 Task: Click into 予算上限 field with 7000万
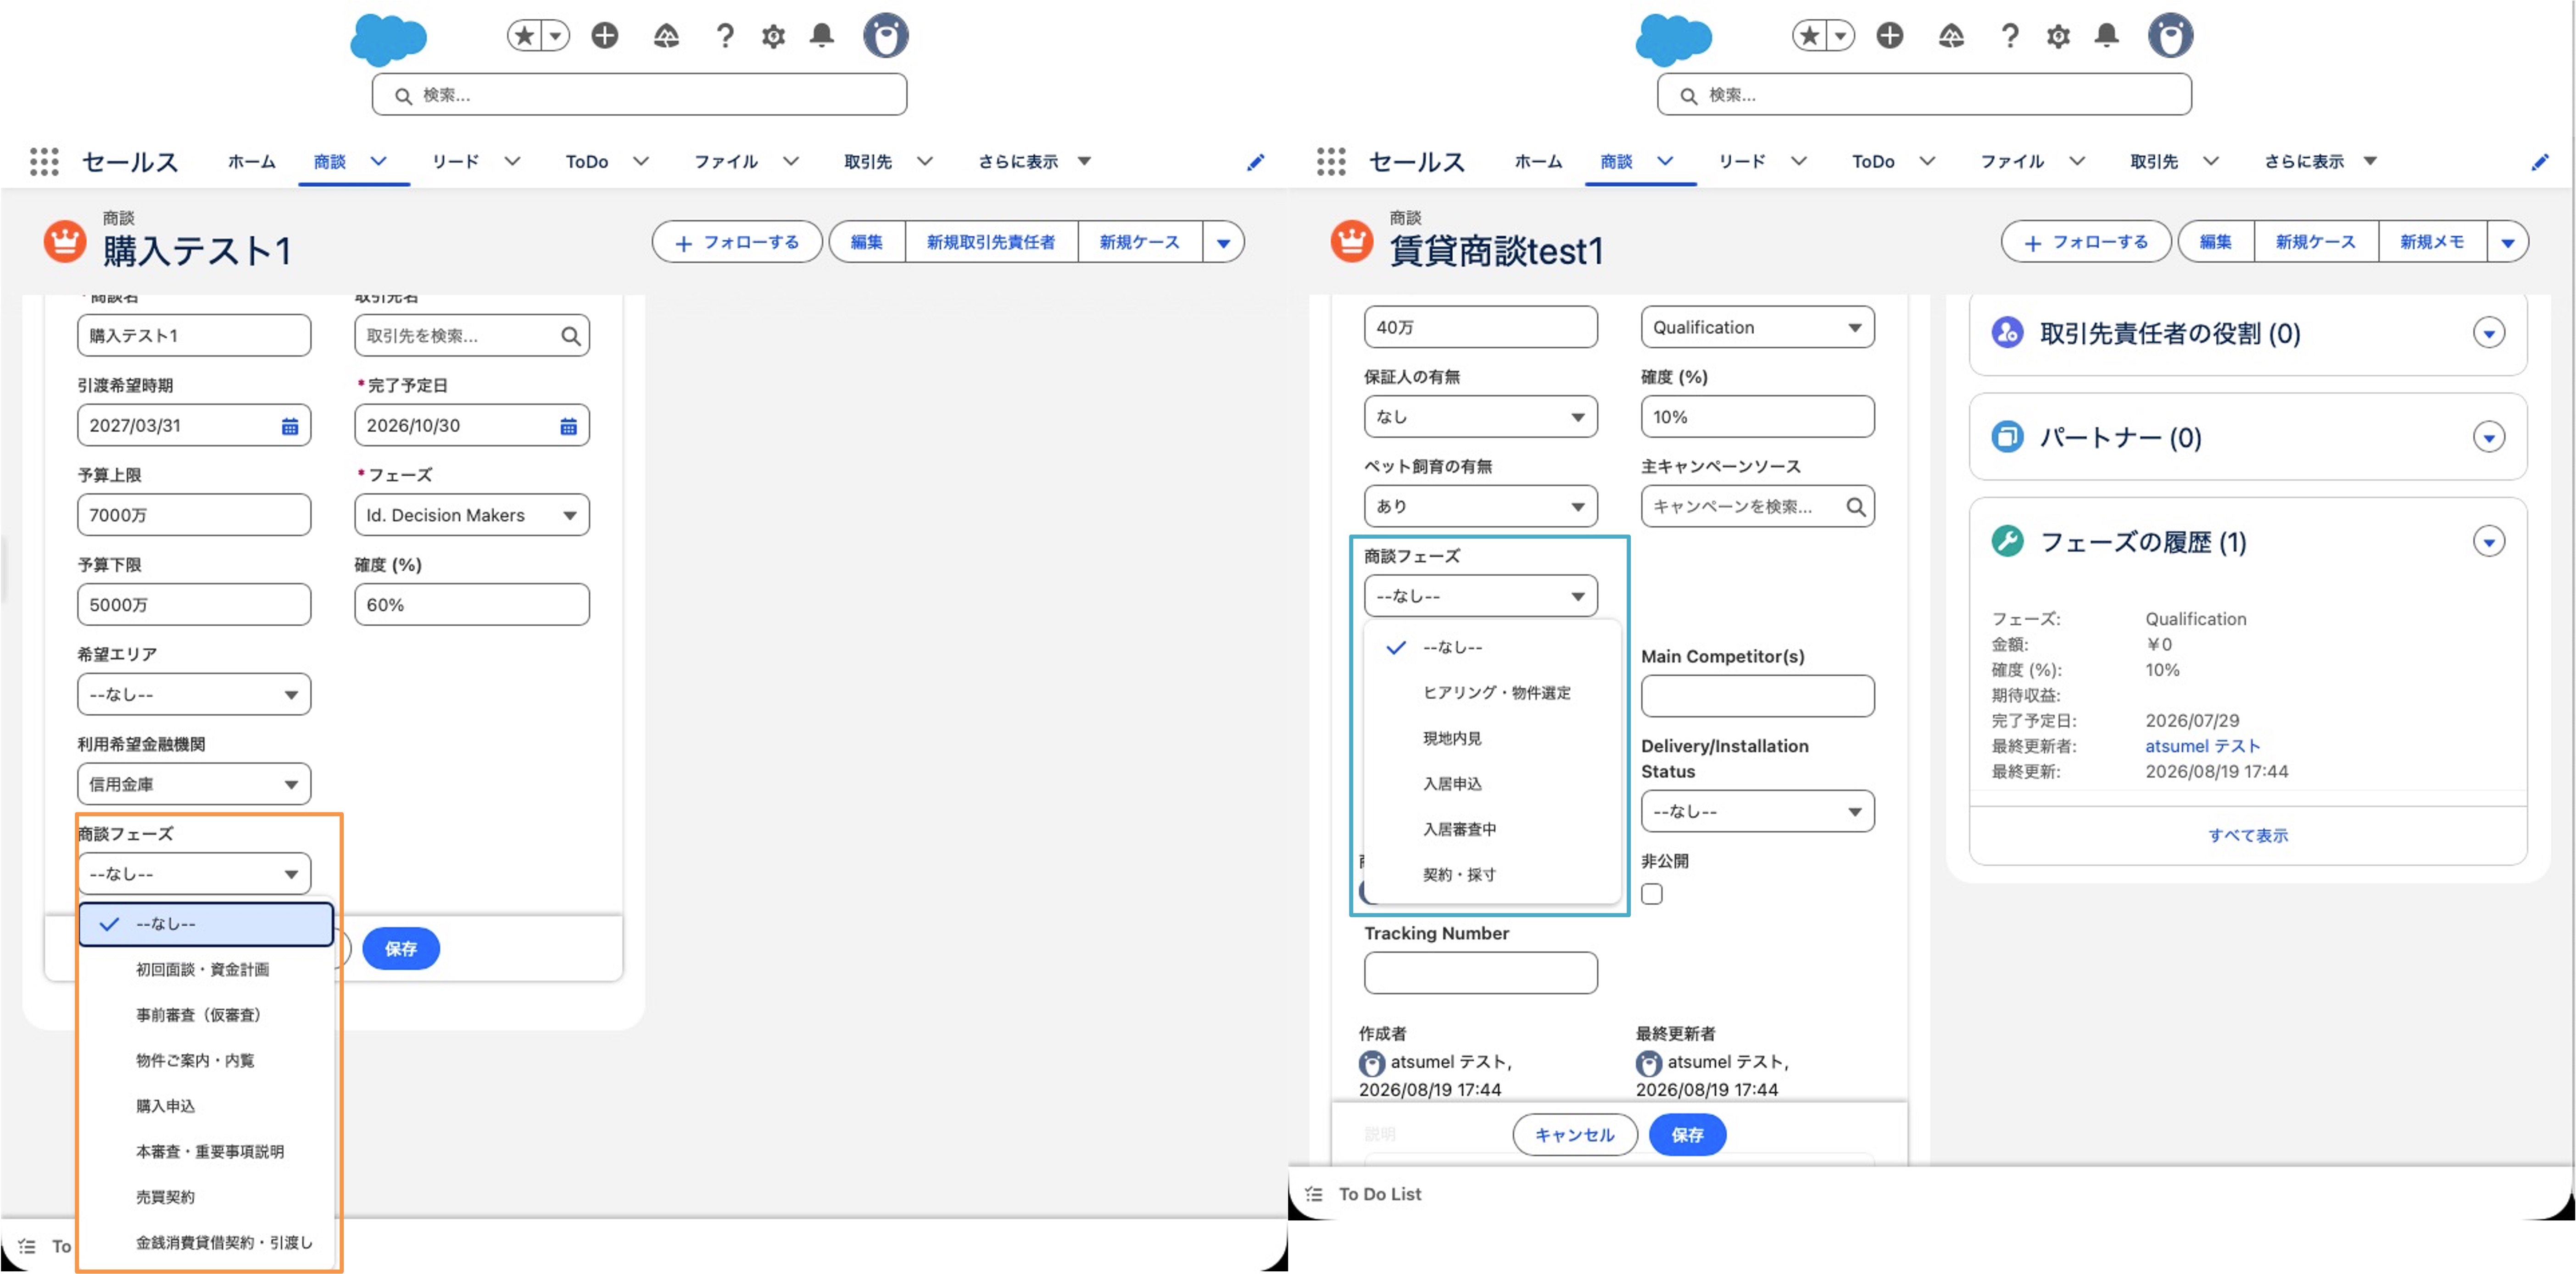pos(194,515)
